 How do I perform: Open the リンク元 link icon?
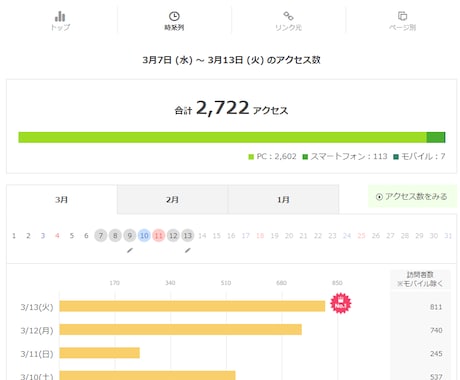click(288, 16)
